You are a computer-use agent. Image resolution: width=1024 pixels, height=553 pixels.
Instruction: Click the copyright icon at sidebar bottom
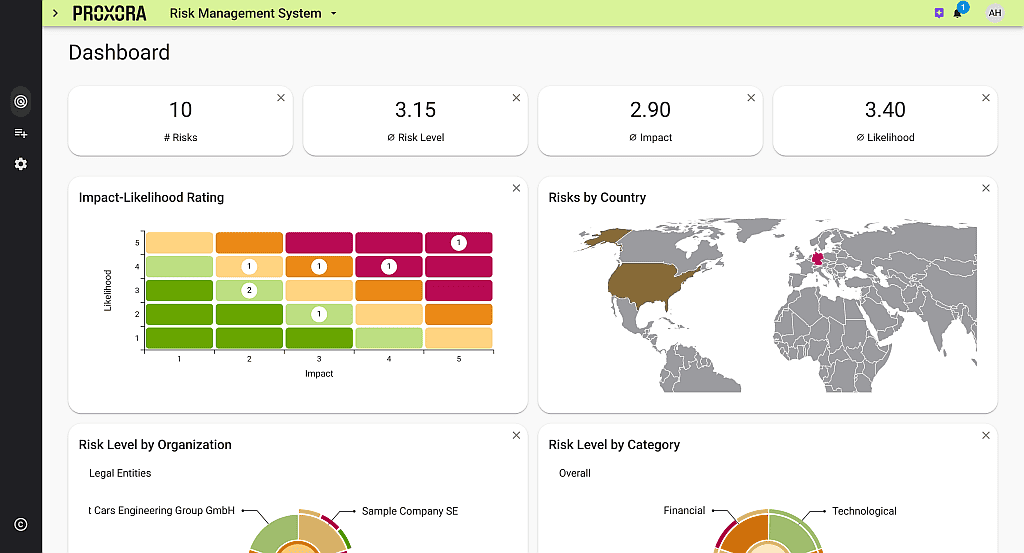(20, 524)
